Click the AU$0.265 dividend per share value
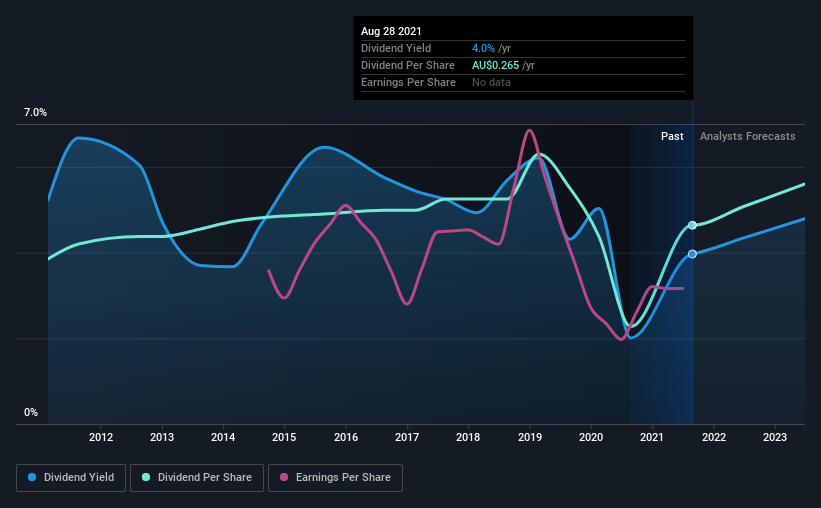Viewport: 821px width, 508px height. click(495, 65)
